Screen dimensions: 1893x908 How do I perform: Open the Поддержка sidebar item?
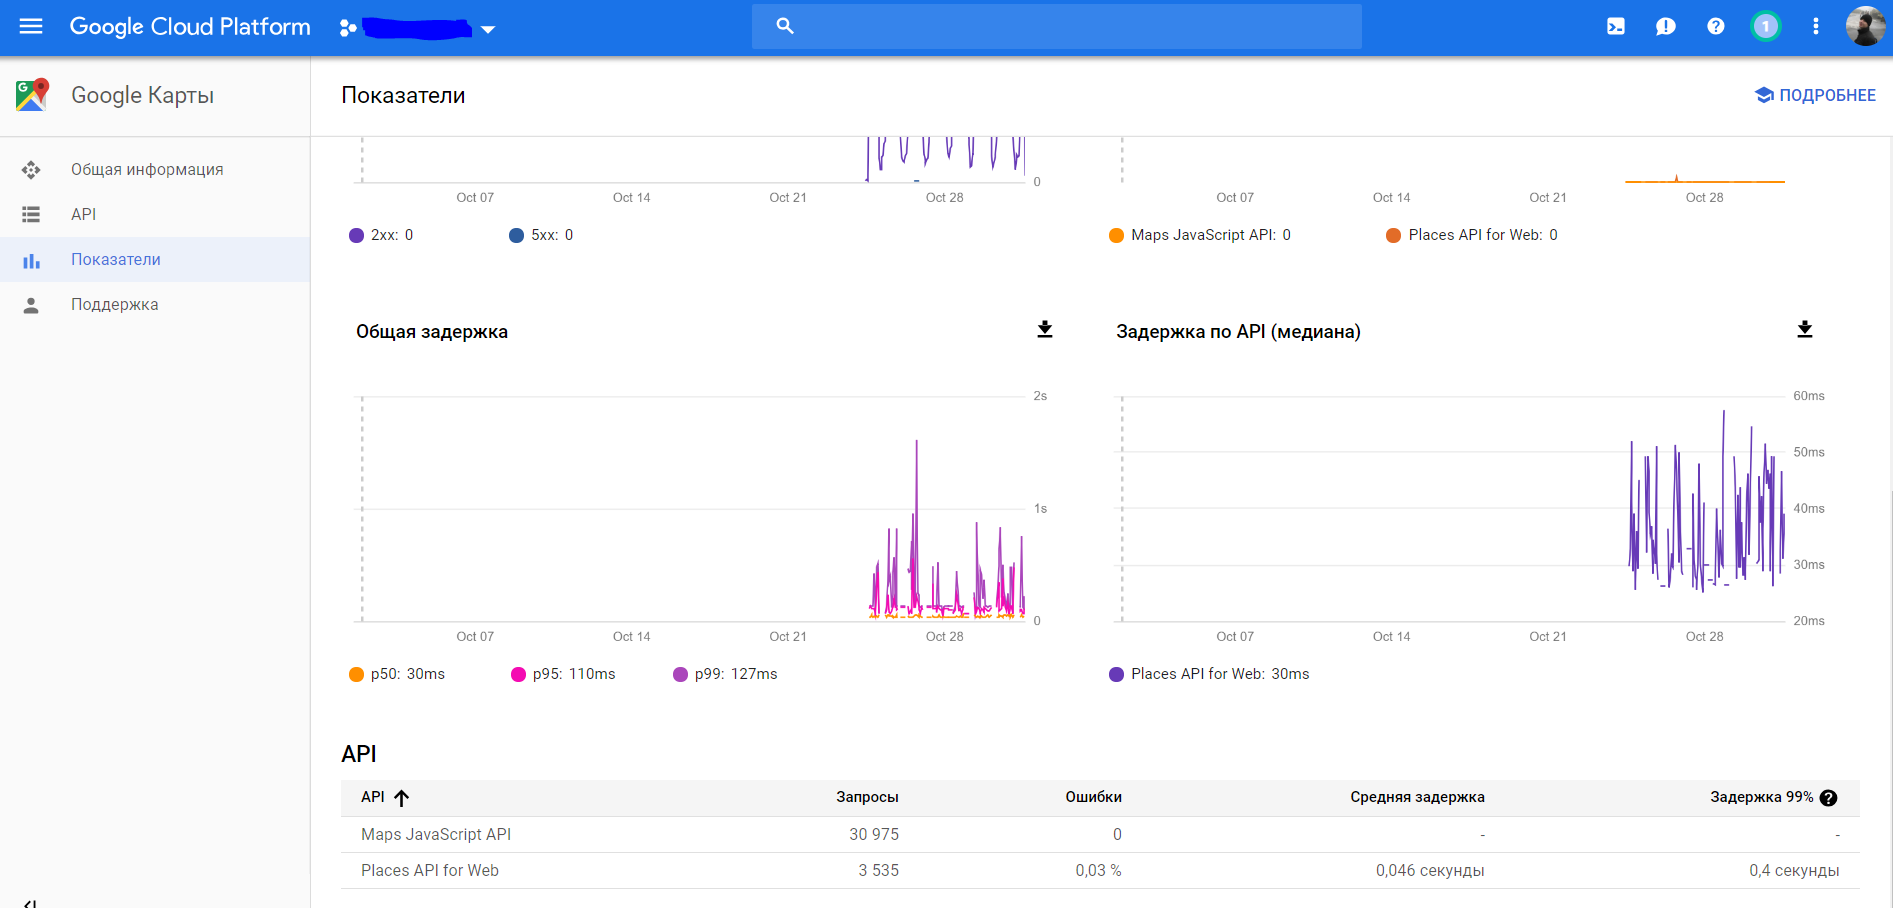[x=115, y=305]
